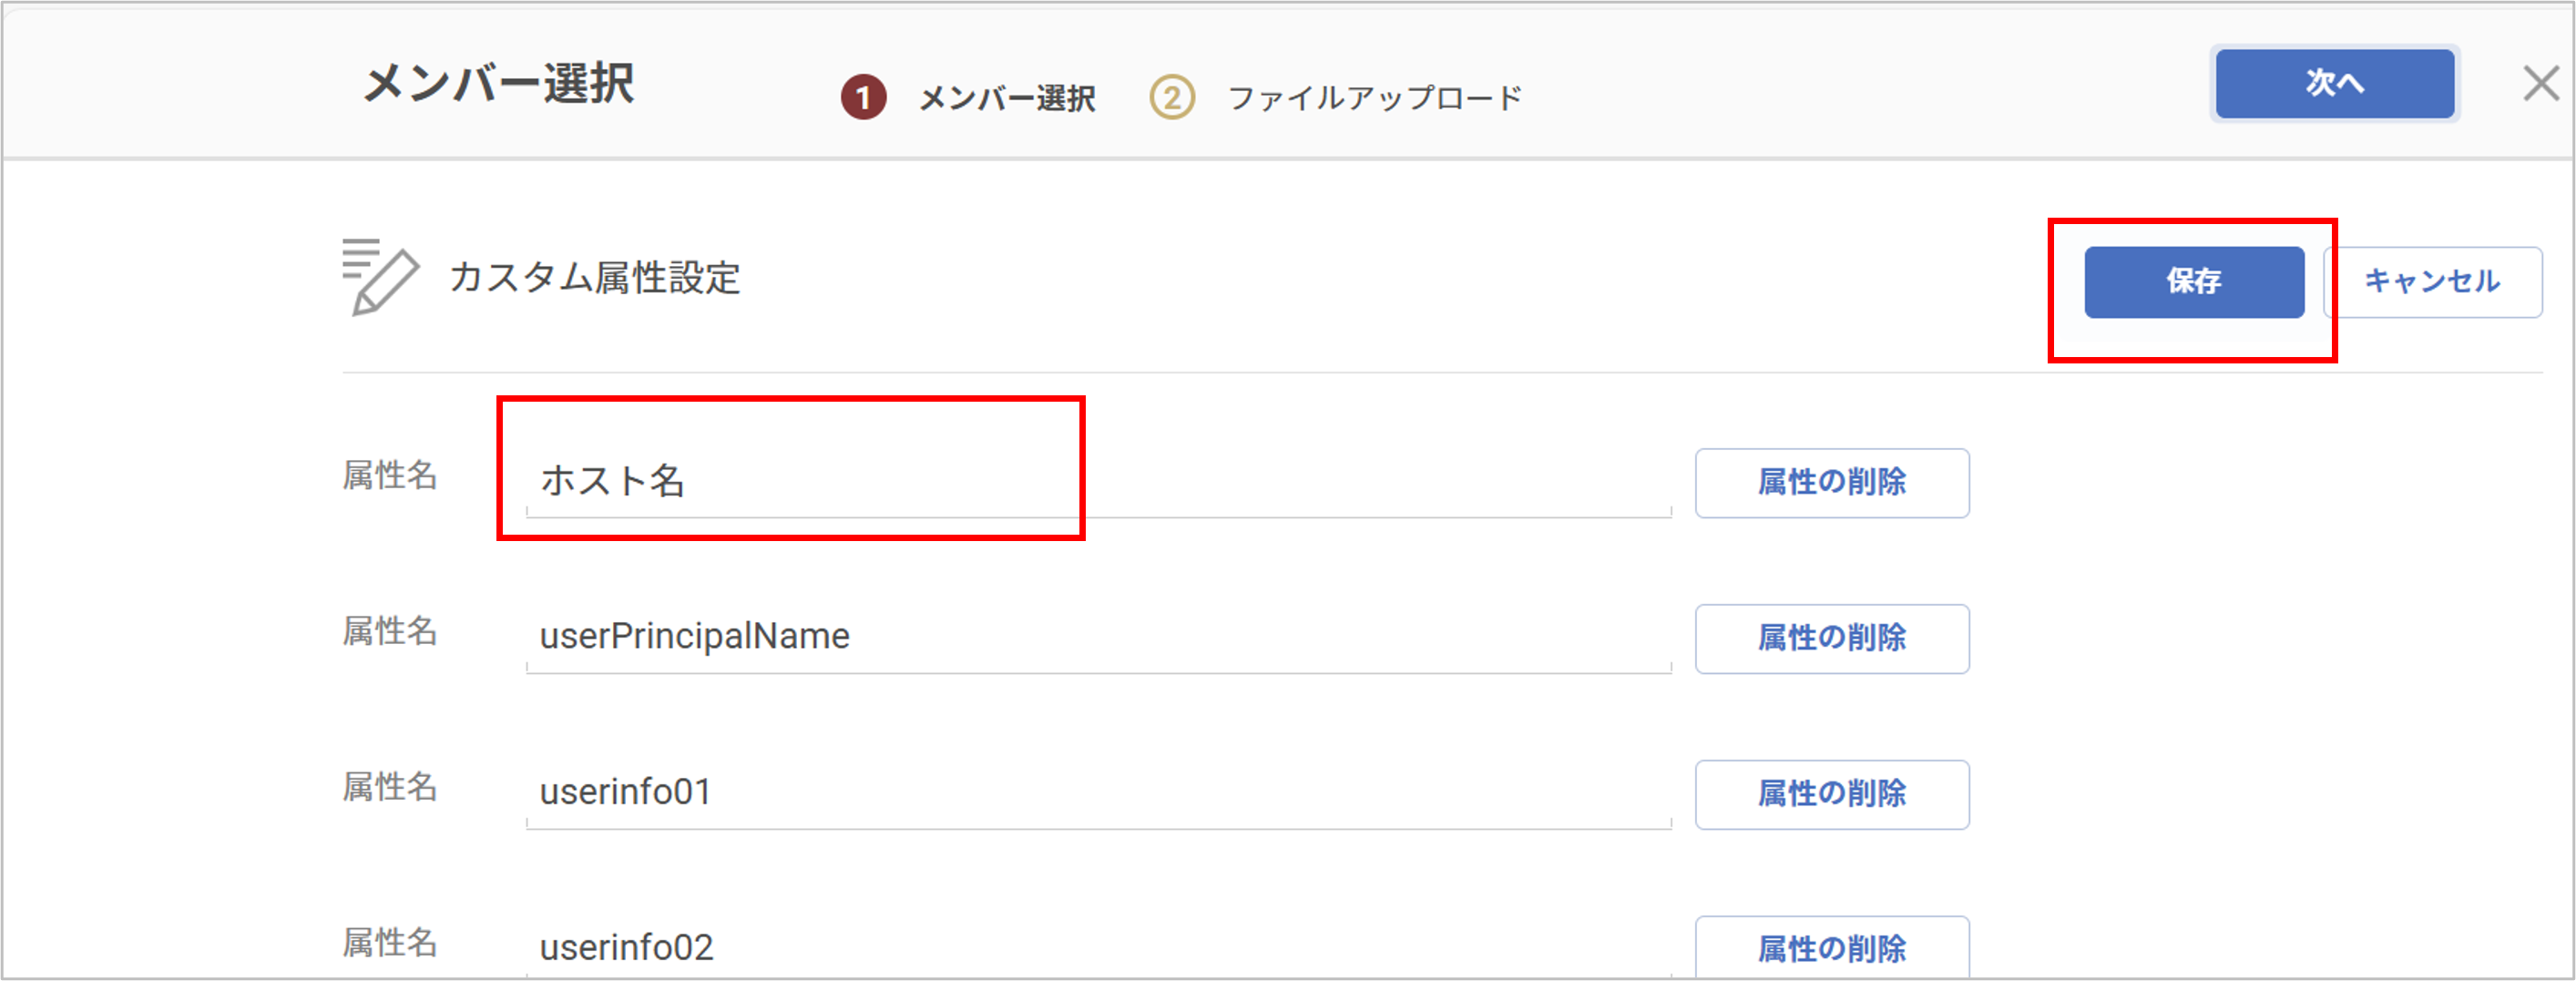Focus the ホスト名 attribute name field
Screen dimensions: 2576x981
coord(1097,481)
